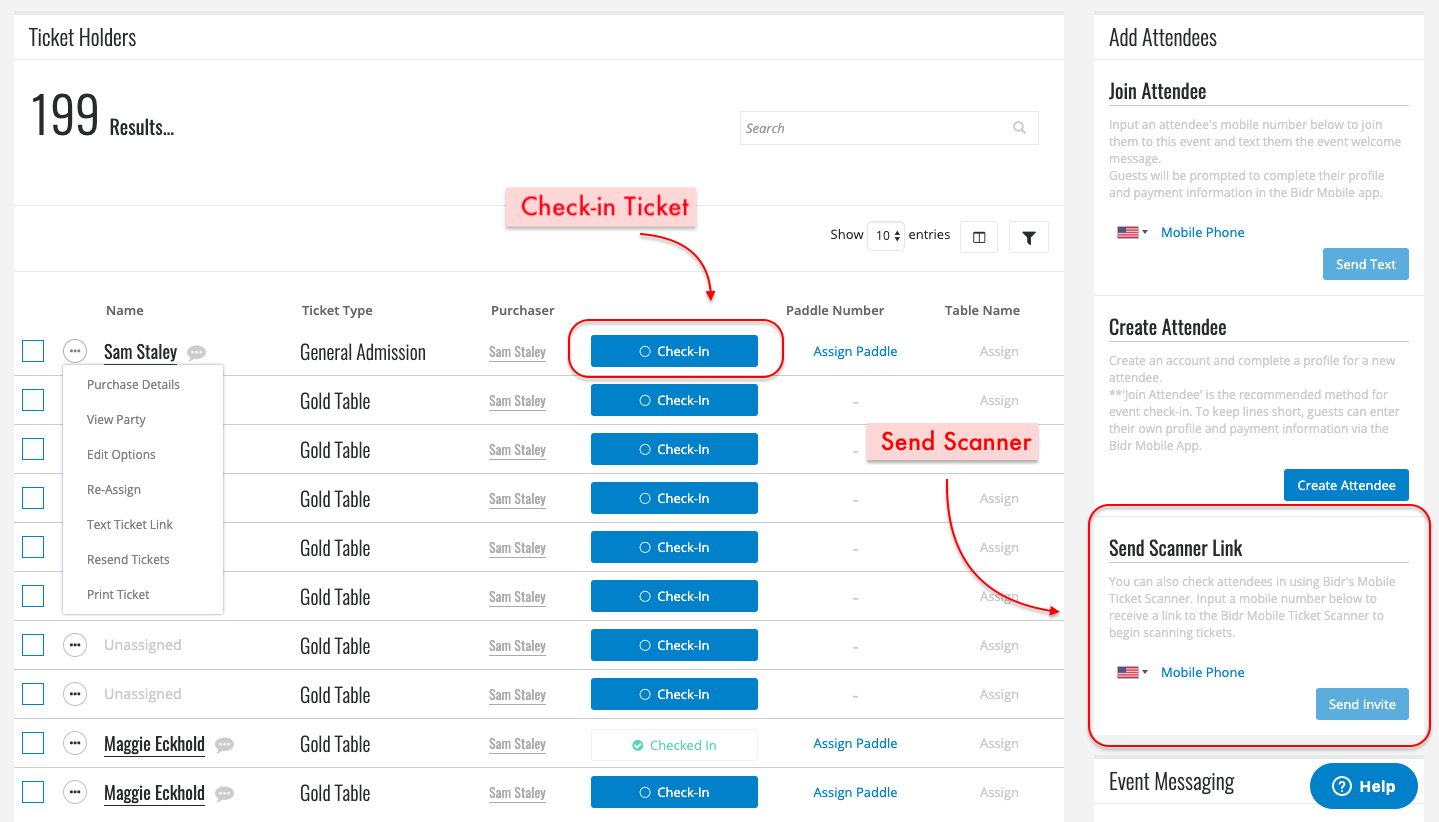Viewport: 1439px width, 822px height.
Task: Click the Create Attendee button
Action: [x=1346, y=485]
